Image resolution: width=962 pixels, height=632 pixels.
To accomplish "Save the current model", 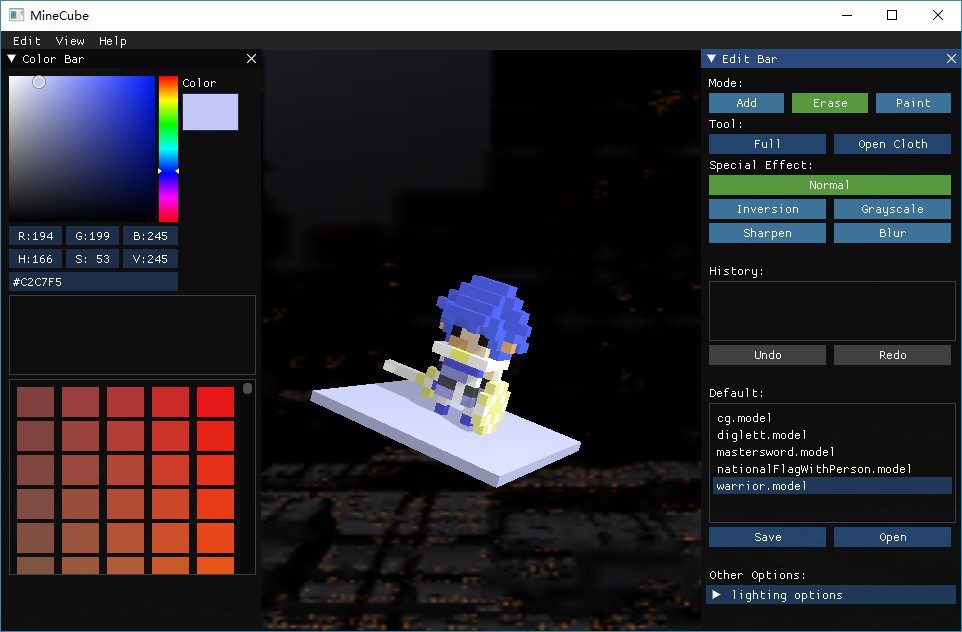I will point(767,537).
